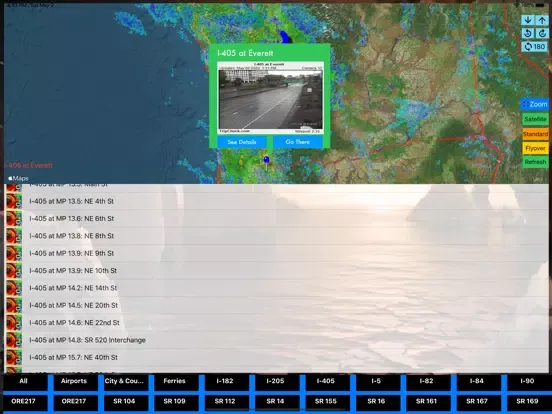Select I-405 at MP 14.6: NE 22nd St

coord(276,322)
